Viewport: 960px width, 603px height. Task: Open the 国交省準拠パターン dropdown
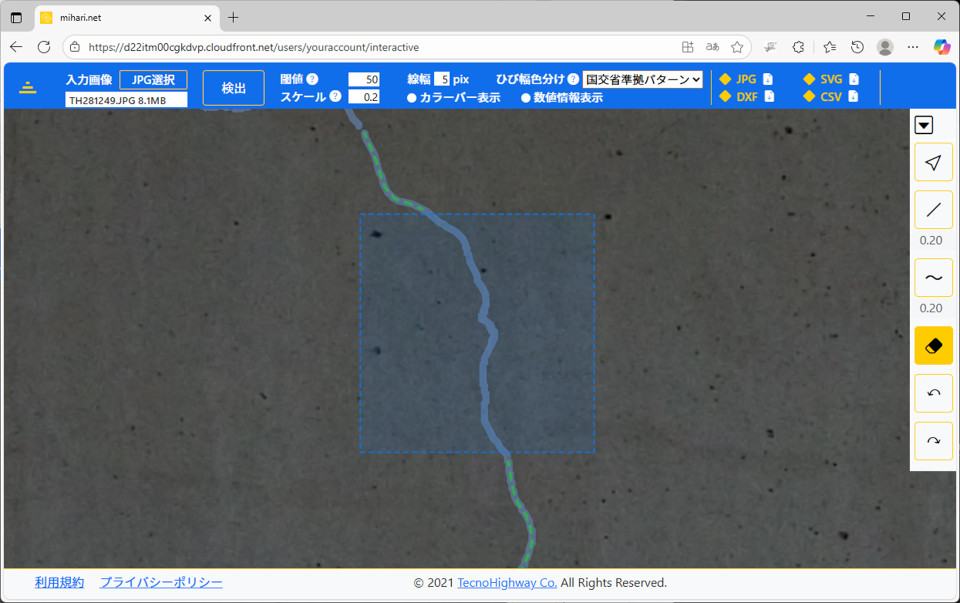(642, 79)
